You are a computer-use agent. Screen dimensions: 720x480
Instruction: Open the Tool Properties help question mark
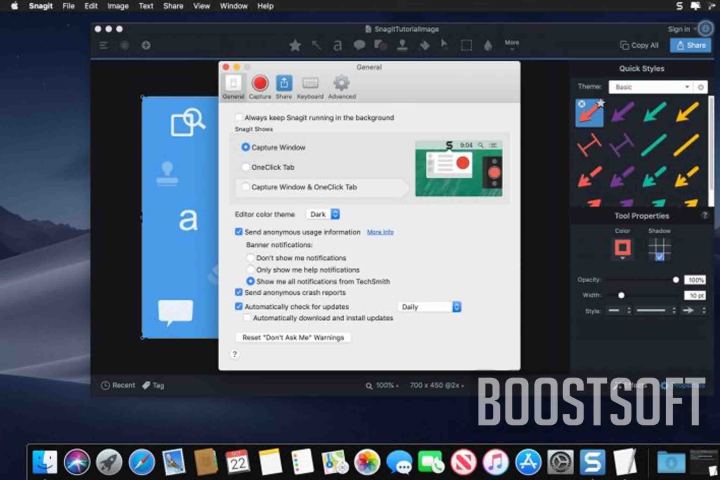coord(704,215)
